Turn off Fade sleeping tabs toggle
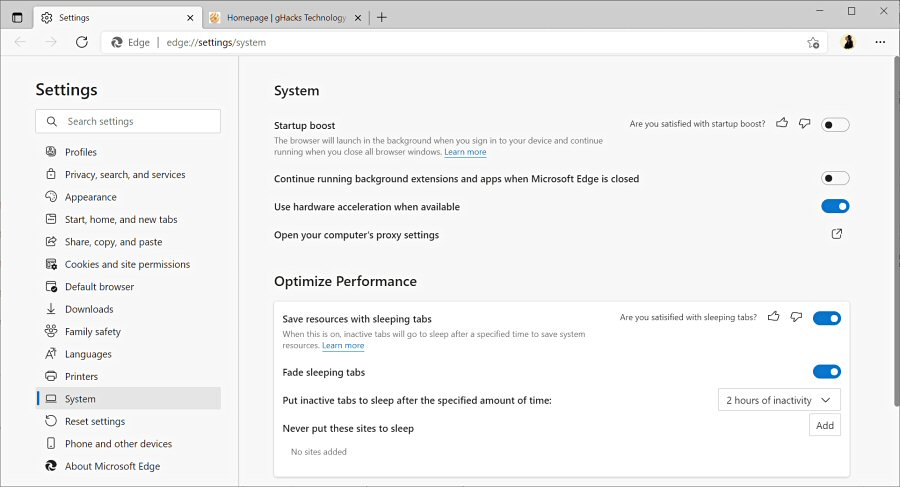Screen dimensions: 900x487 click(827, 372)
